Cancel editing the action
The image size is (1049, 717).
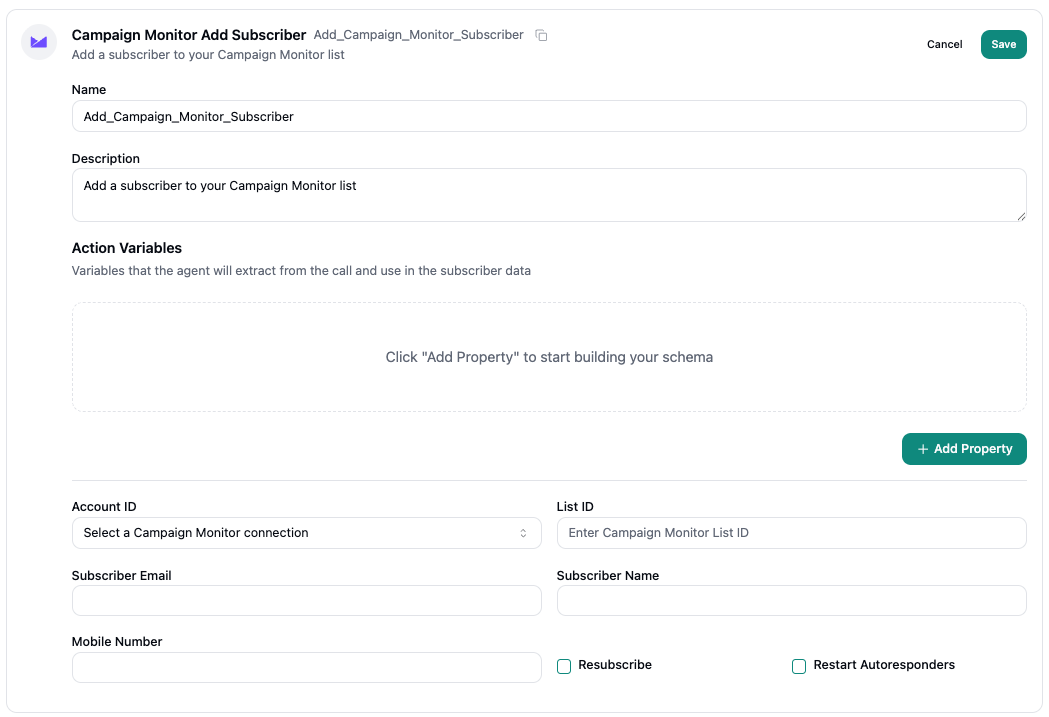coord(944,44)
